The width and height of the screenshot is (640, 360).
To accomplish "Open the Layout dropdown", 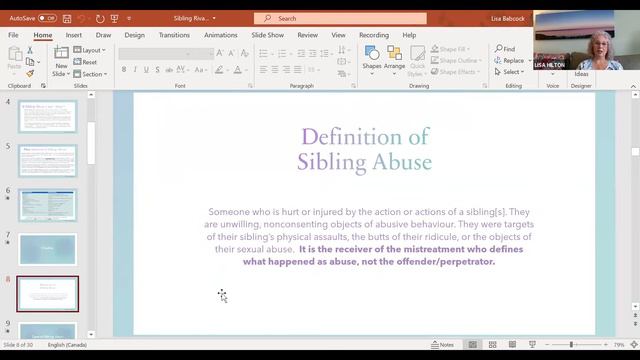I will (90, 50).
